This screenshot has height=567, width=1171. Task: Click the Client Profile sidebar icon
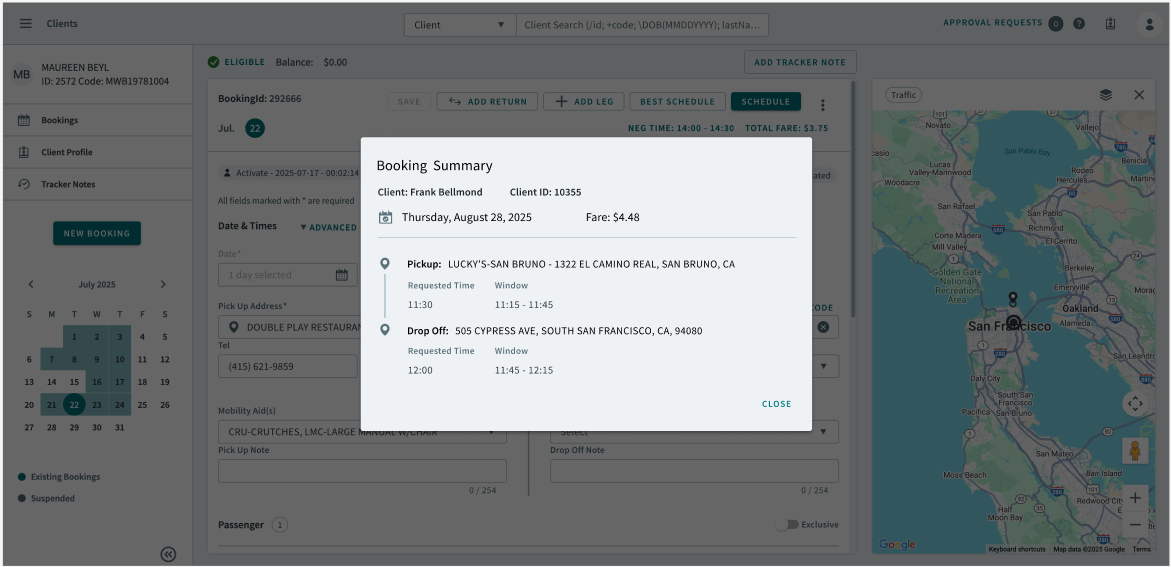24,152
